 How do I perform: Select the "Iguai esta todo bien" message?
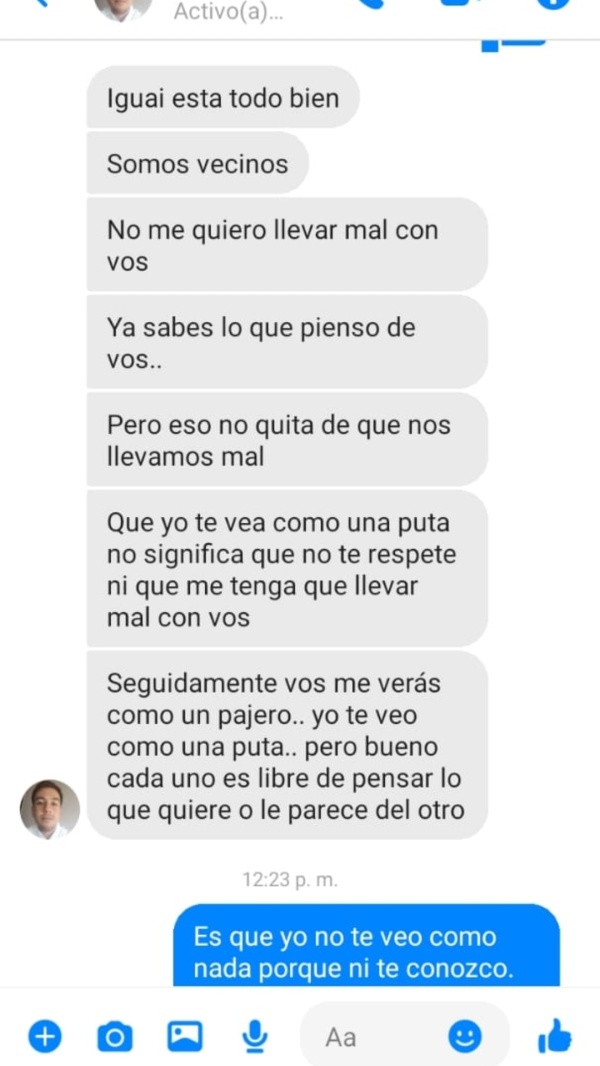(x=223, y=98)
